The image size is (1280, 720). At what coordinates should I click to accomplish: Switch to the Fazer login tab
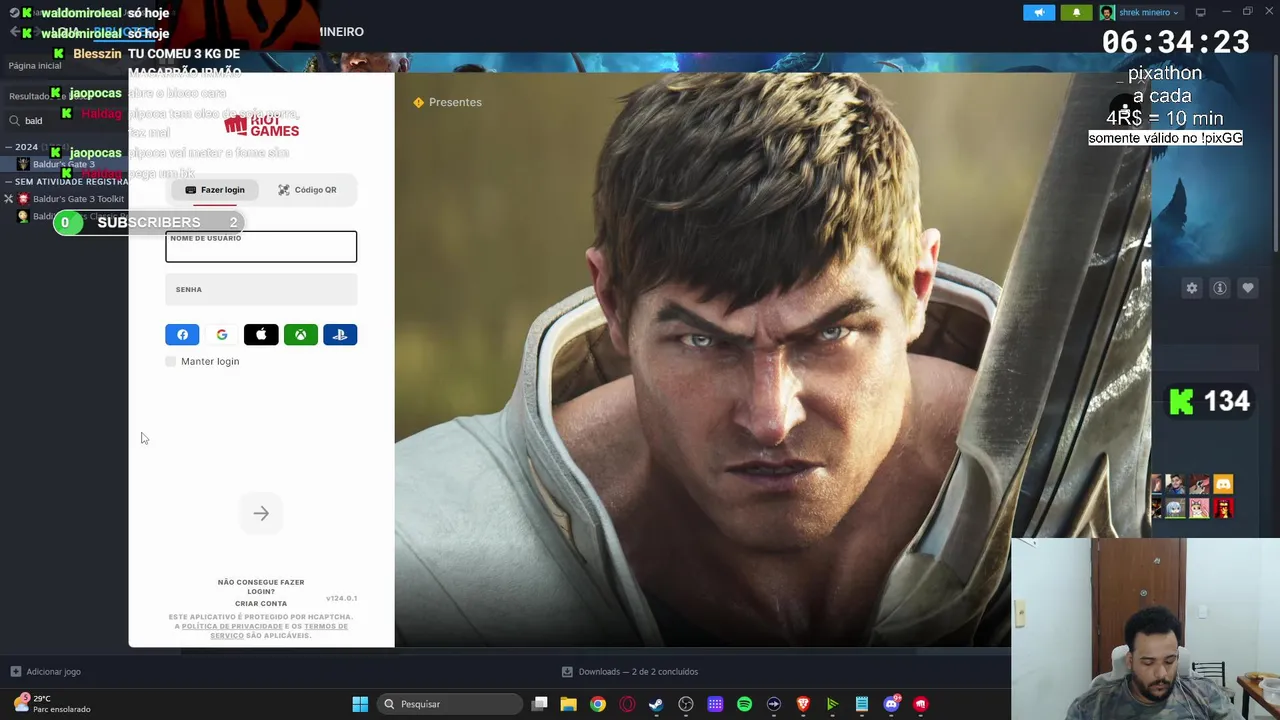(215, 190)
